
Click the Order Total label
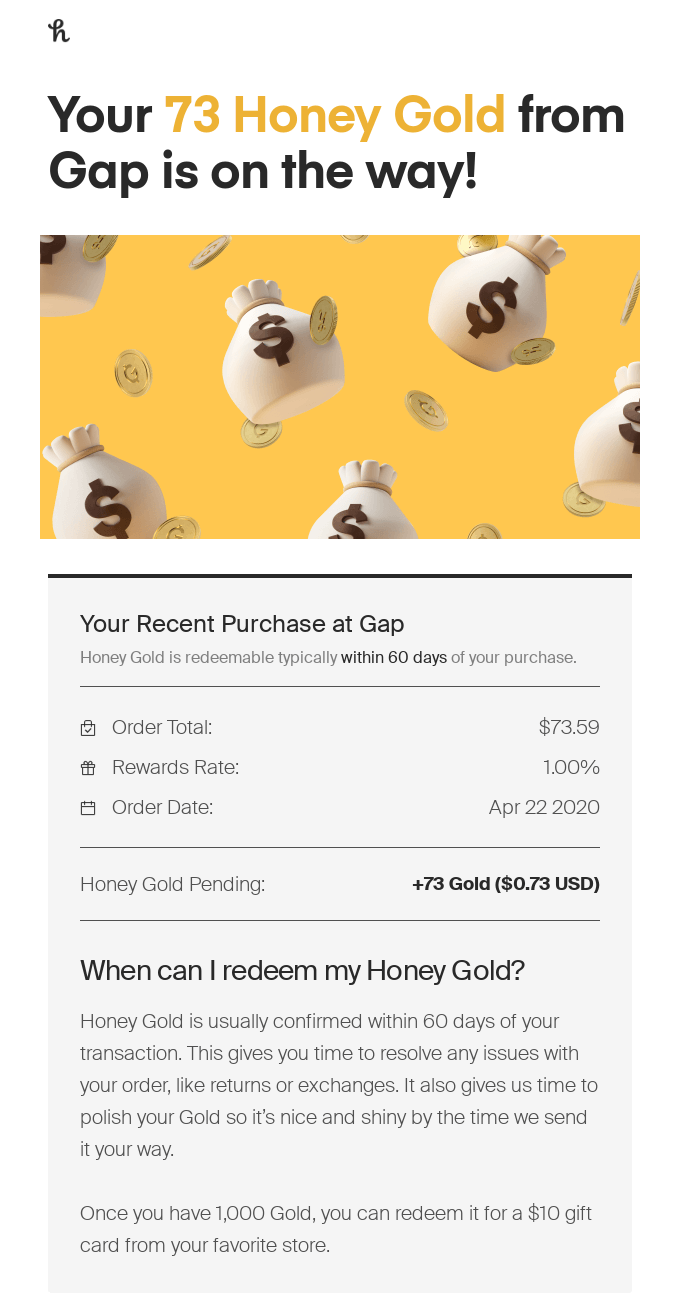162,727
